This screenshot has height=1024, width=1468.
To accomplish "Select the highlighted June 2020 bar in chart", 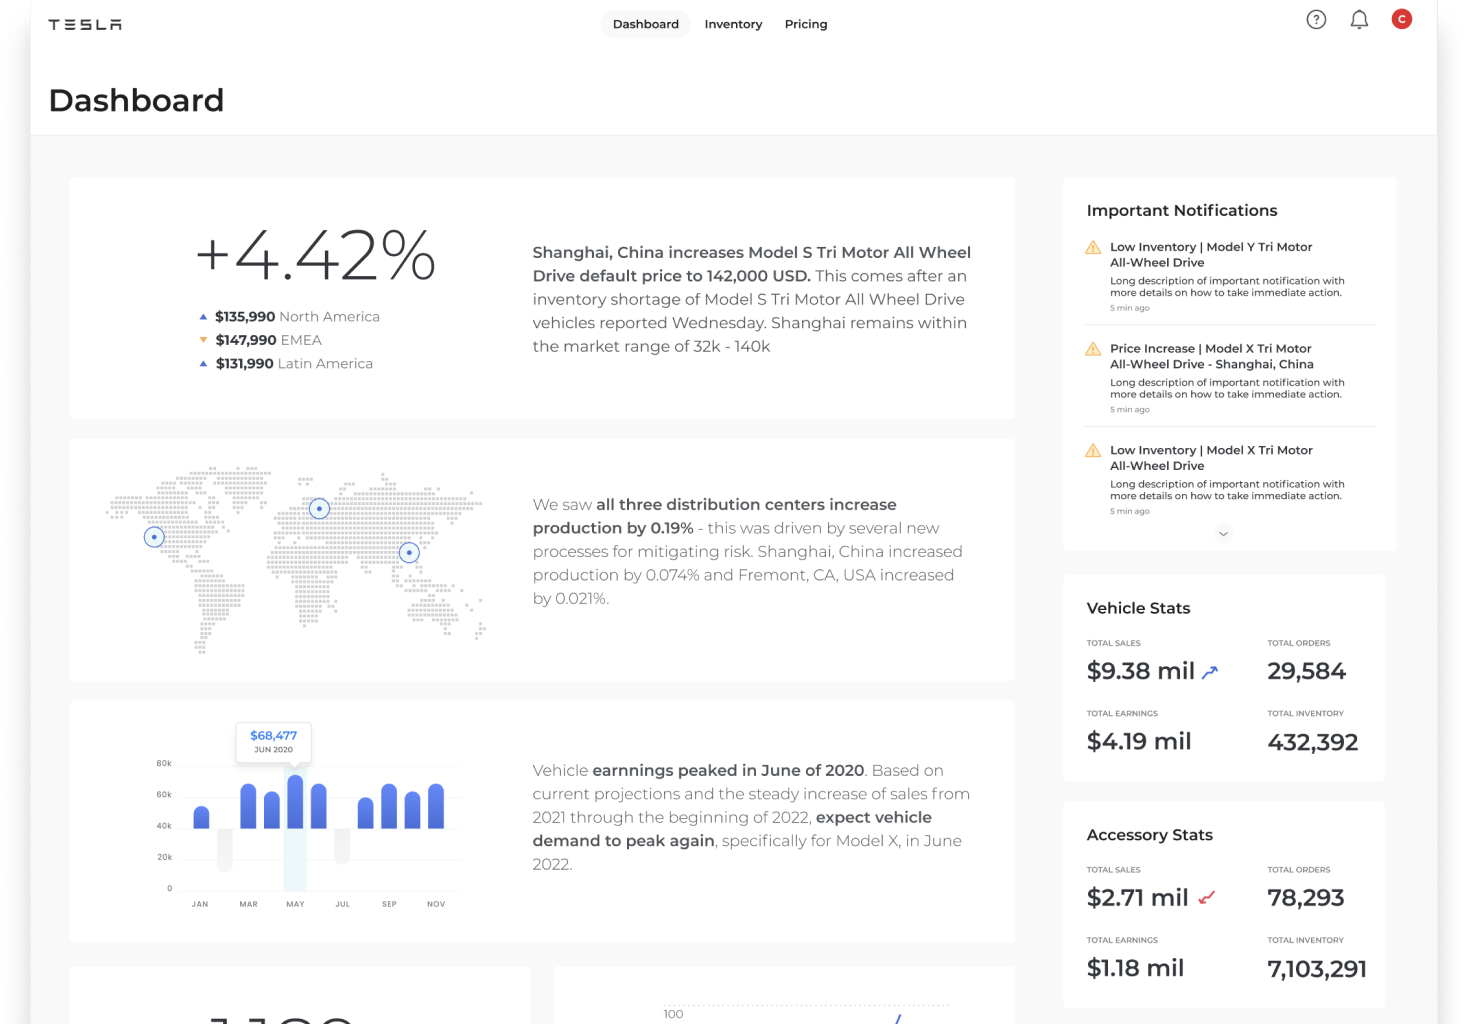I will point(295,802).
